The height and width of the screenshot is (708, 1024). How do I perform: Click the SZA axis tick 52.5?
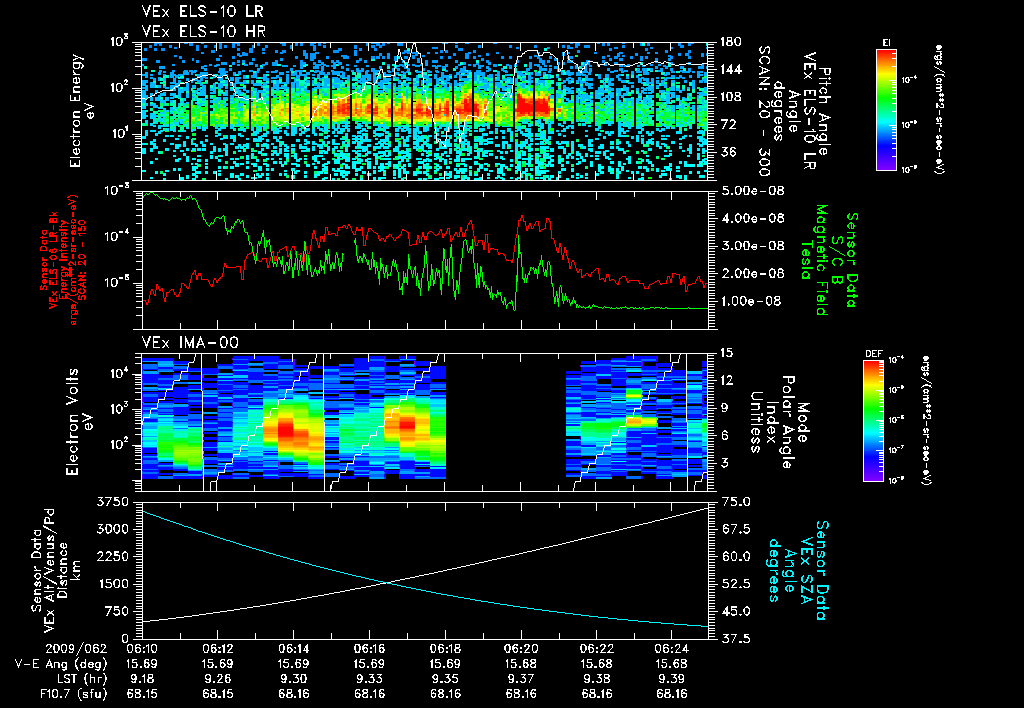click(x=735, y=584)
